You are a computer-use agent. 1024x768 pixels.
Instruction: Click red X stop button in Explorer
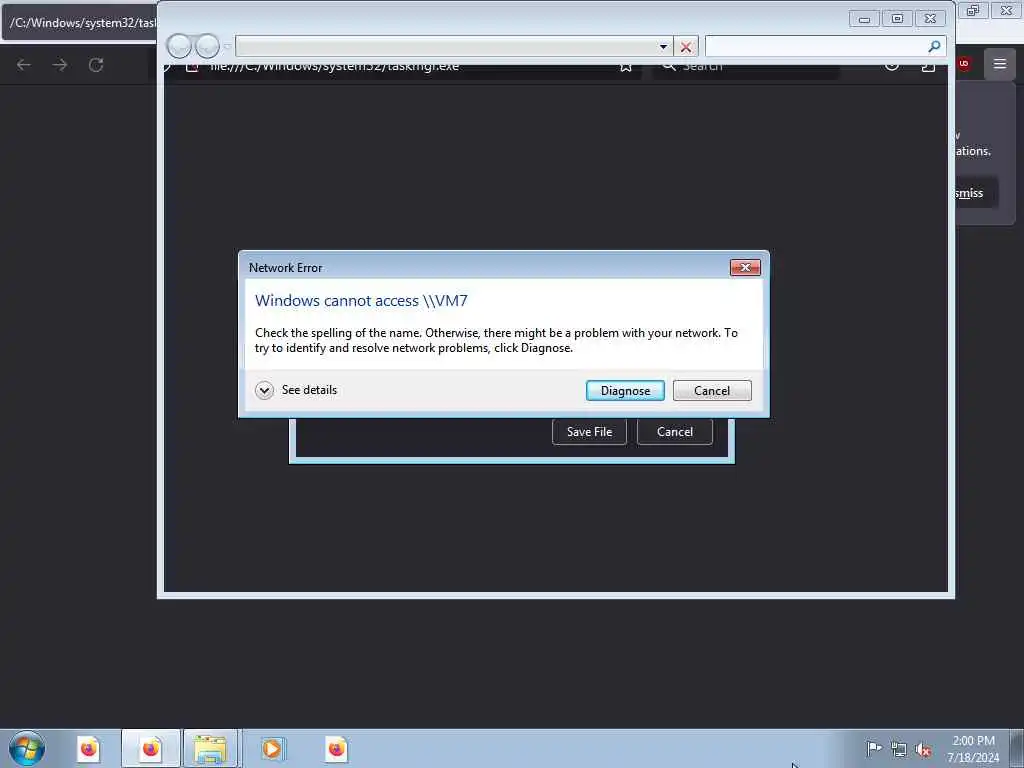pyautogui.click(x=686, y=47)
